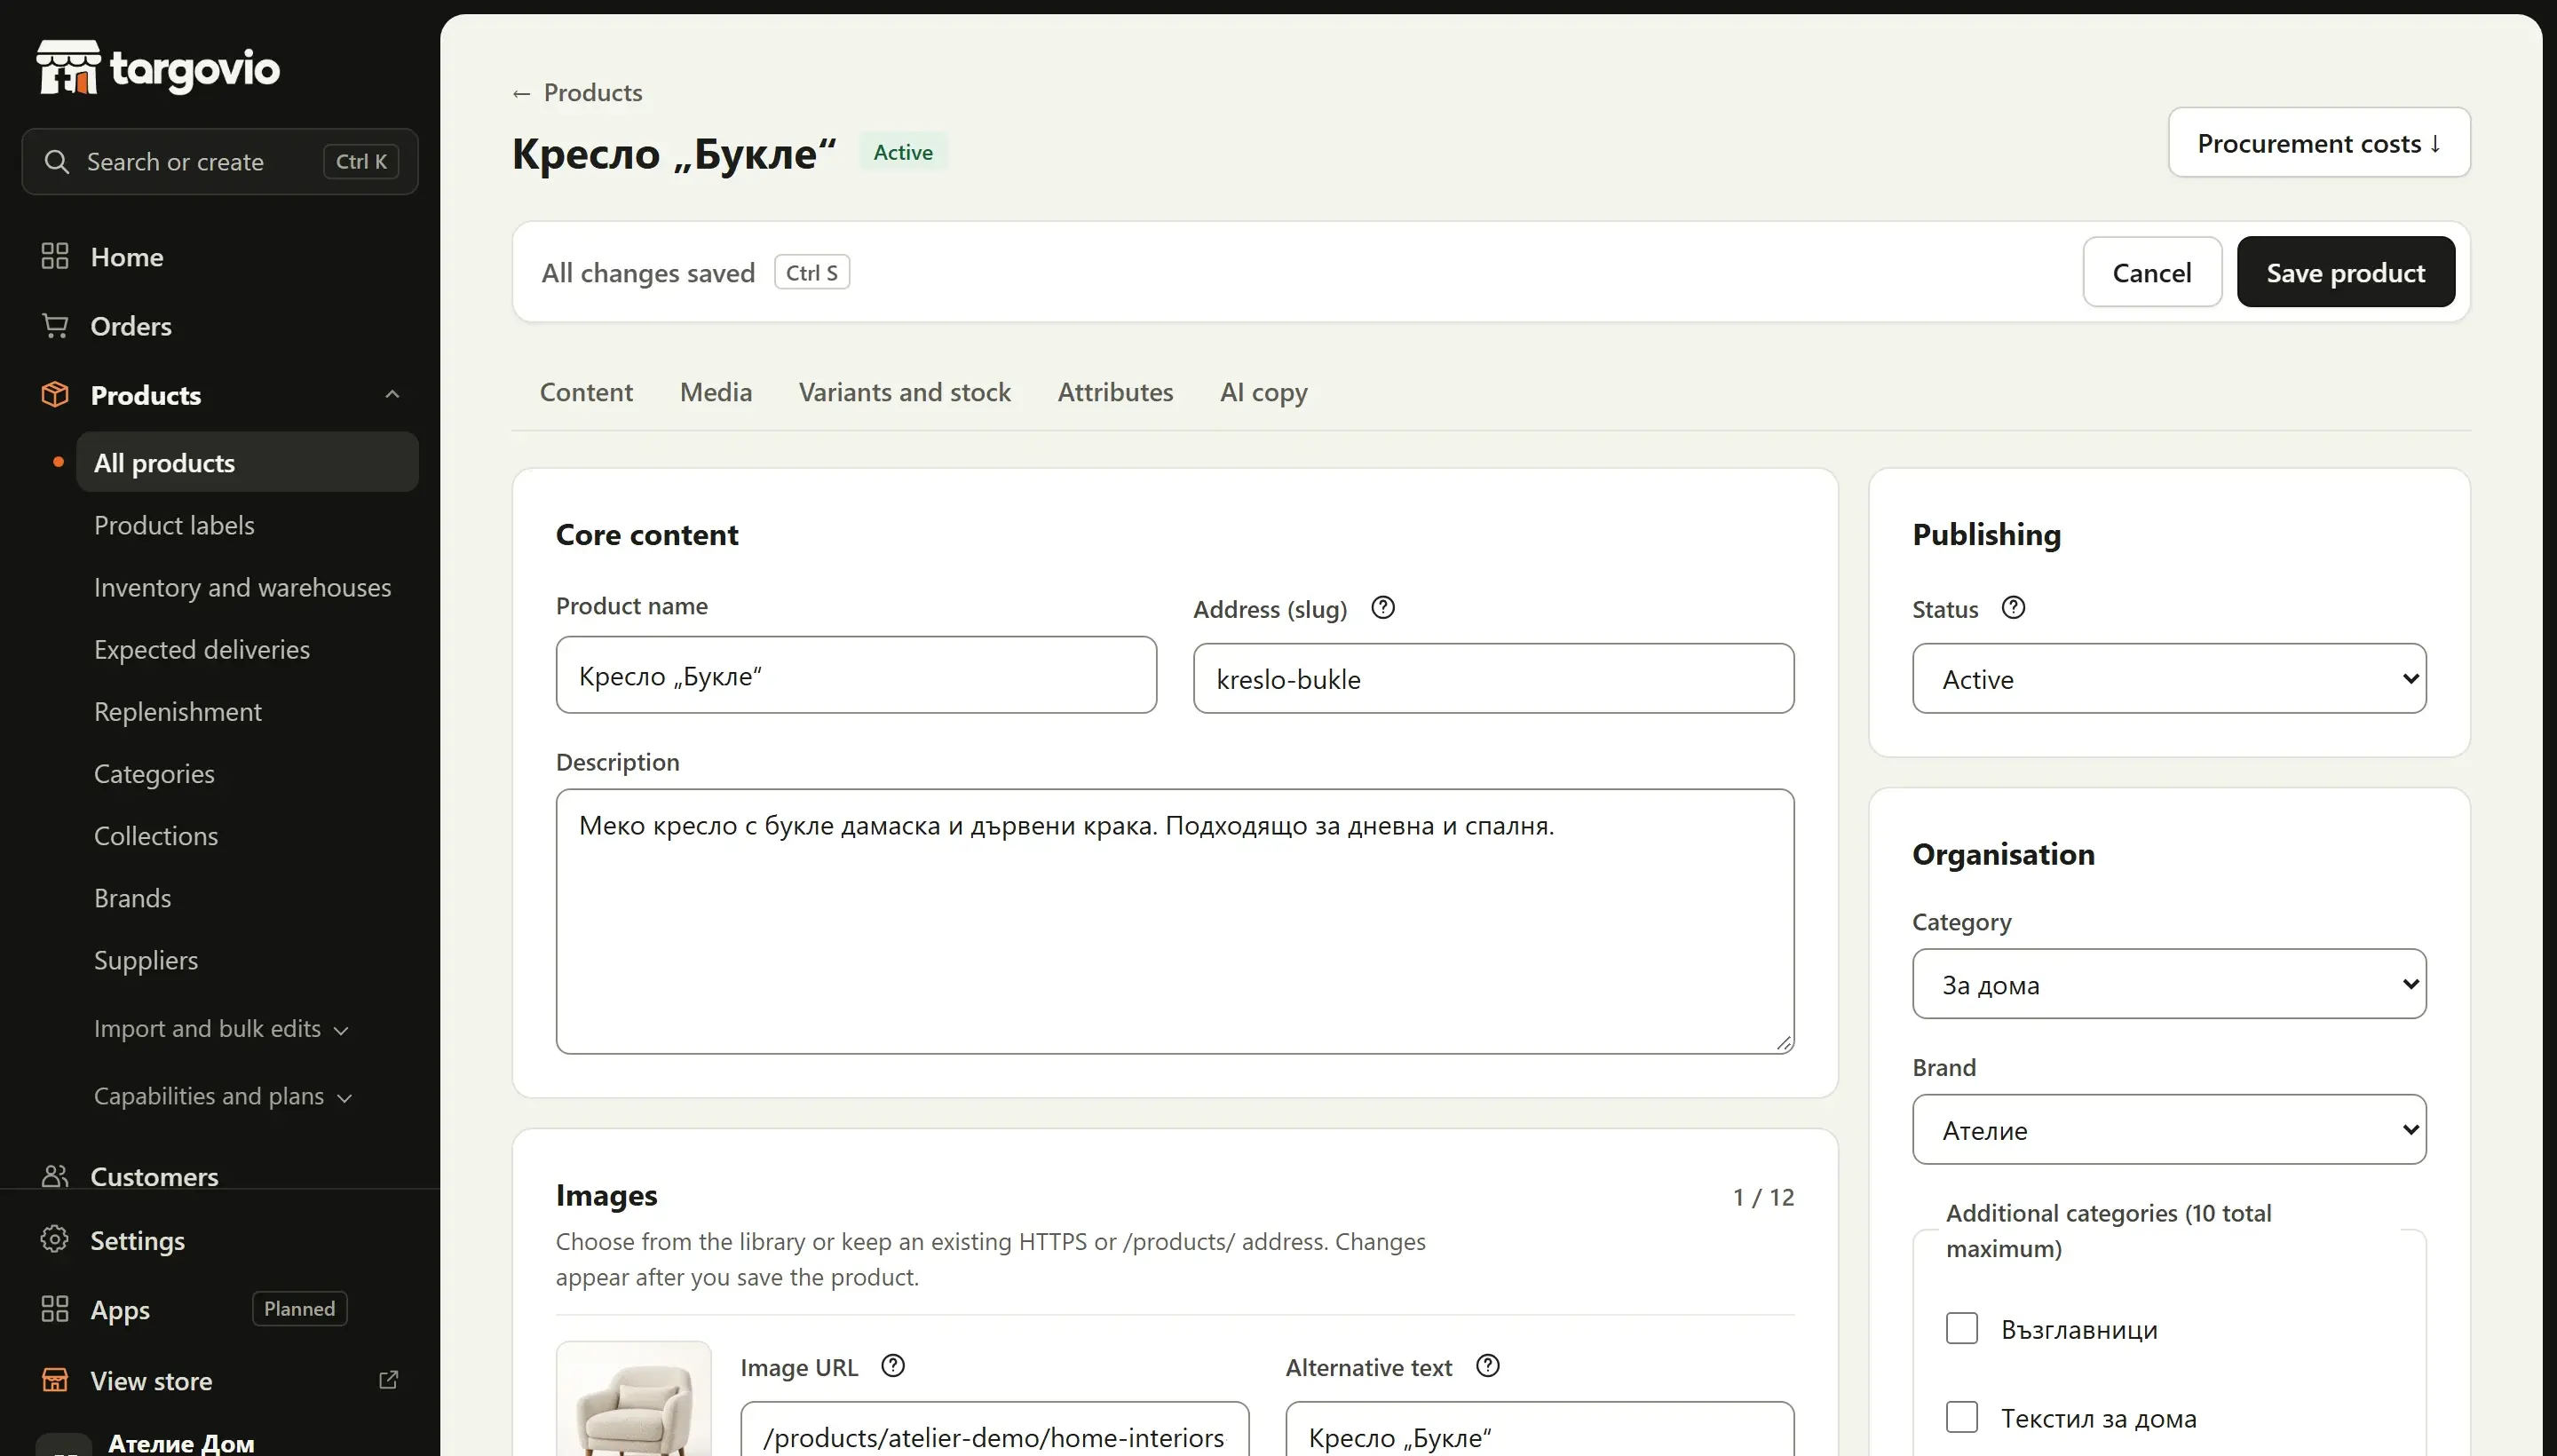Click the external link icon beside View store

(389, 1380)
